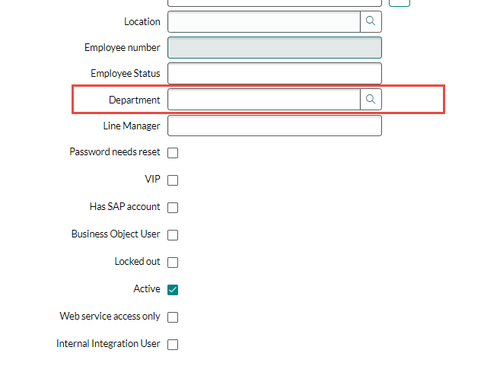Click the Line Manager label text
Image resolution: width=484 pixels, height=366 pixels.
(x=131, y=126)
